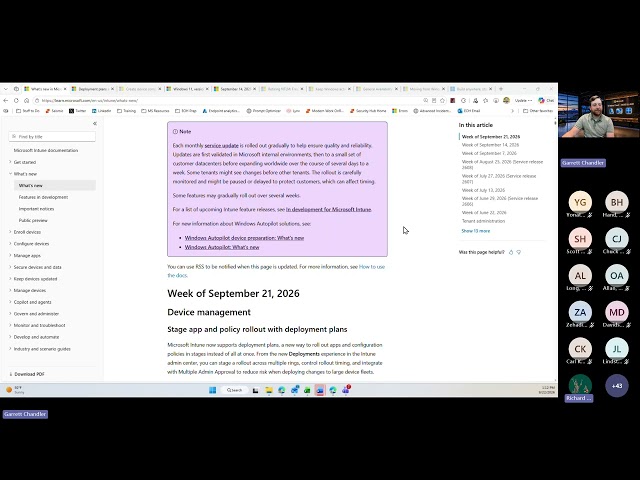This screenshot has height=480, width=640.
Task: Open the Other favorites folder
Action: 538,111
